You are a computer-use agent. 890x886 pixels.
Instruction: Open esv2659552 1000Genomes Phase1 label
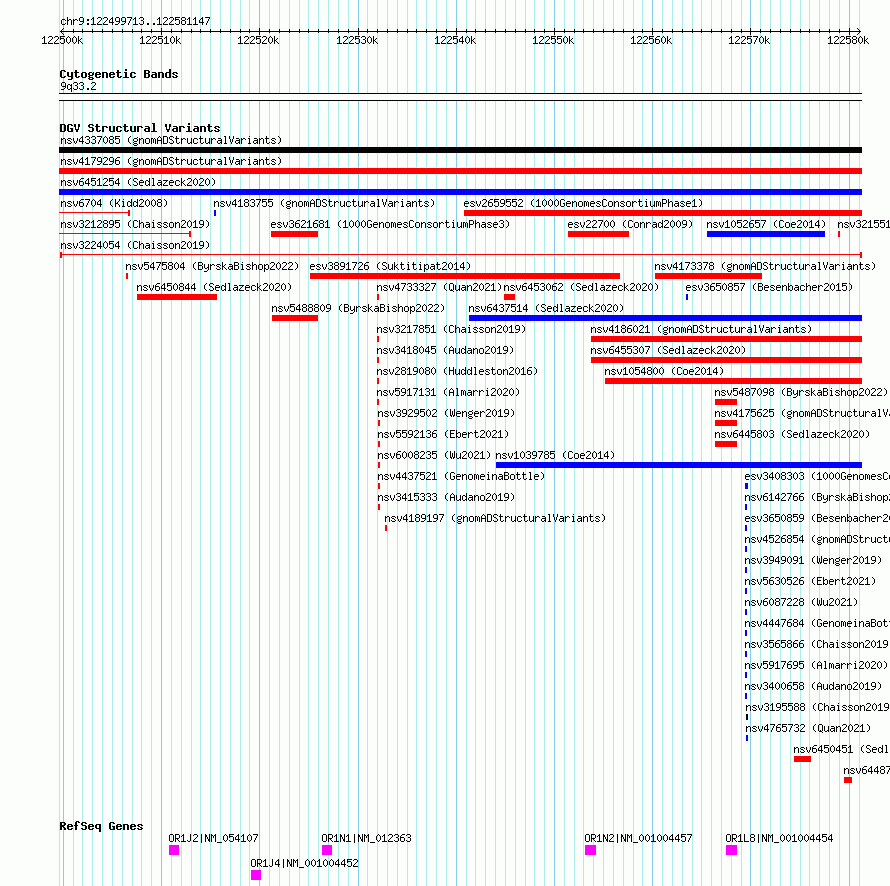583,203
